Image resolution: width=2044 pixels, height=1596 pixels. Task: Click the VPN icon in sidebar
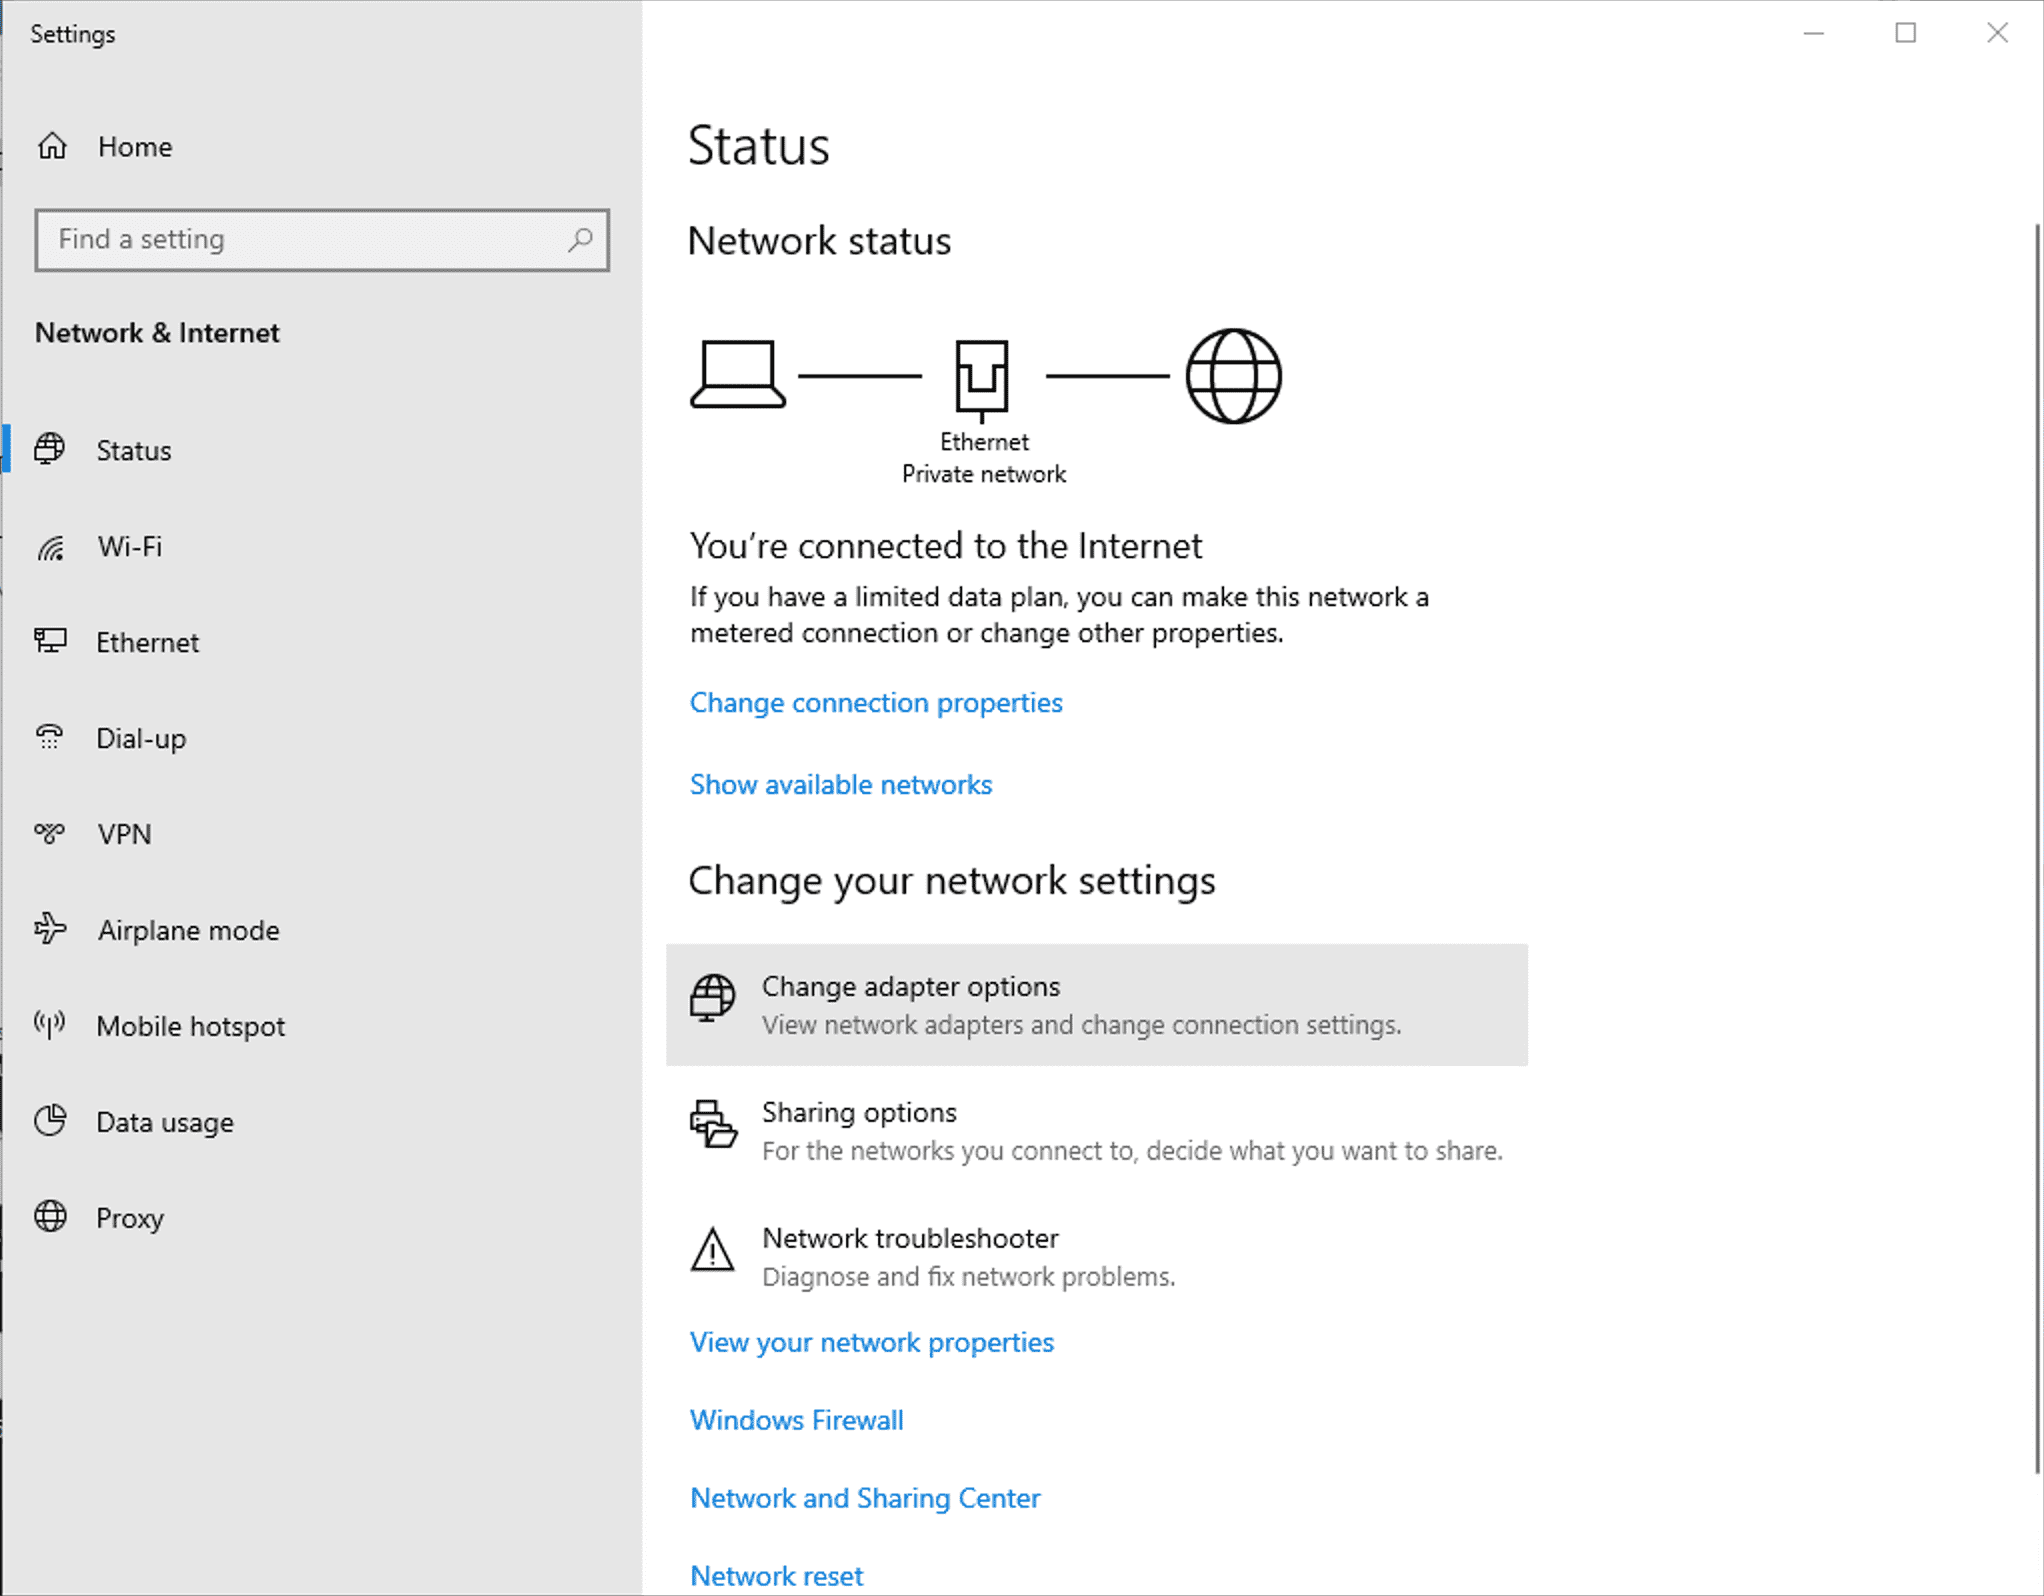click(50, 833)
